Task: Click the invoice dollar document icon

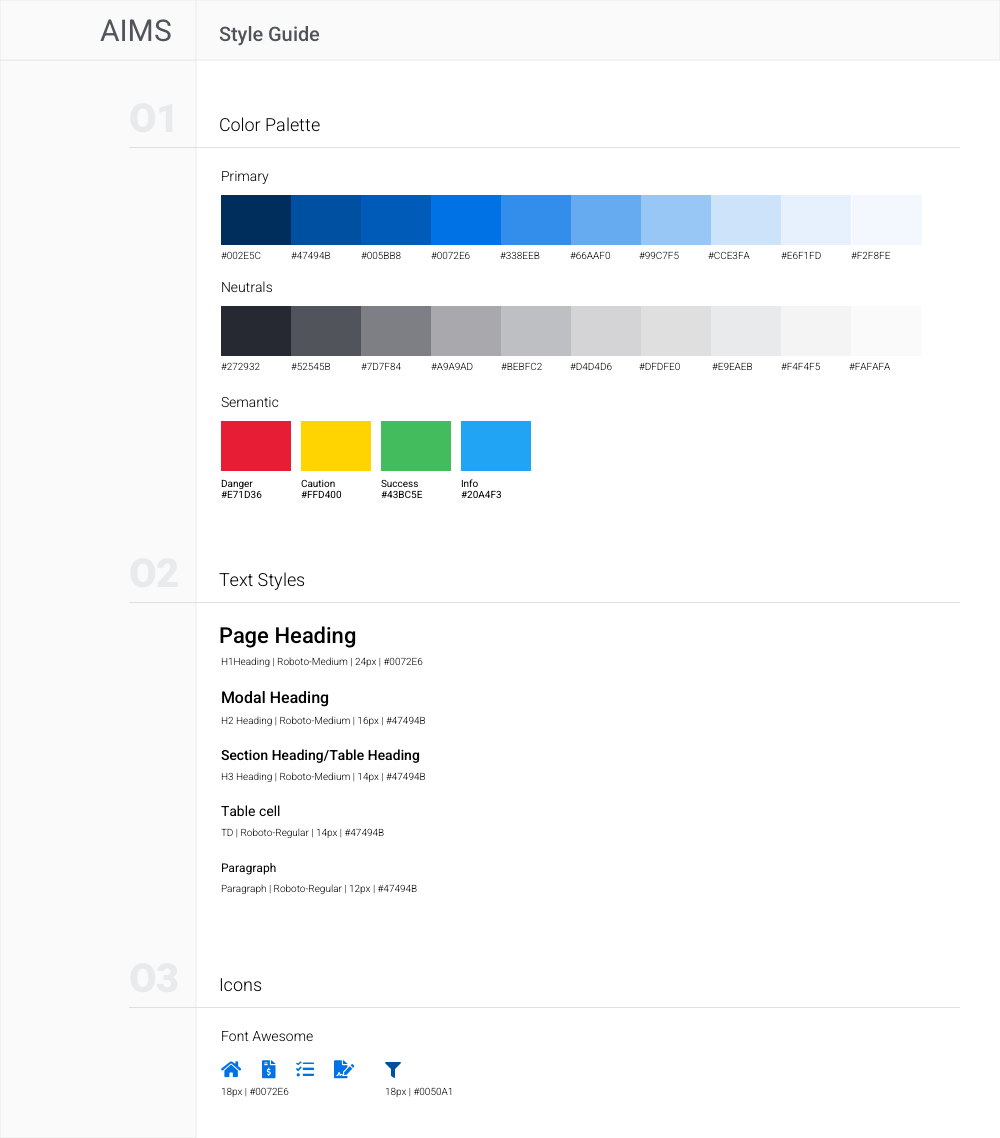Action: coord(268,1068)
